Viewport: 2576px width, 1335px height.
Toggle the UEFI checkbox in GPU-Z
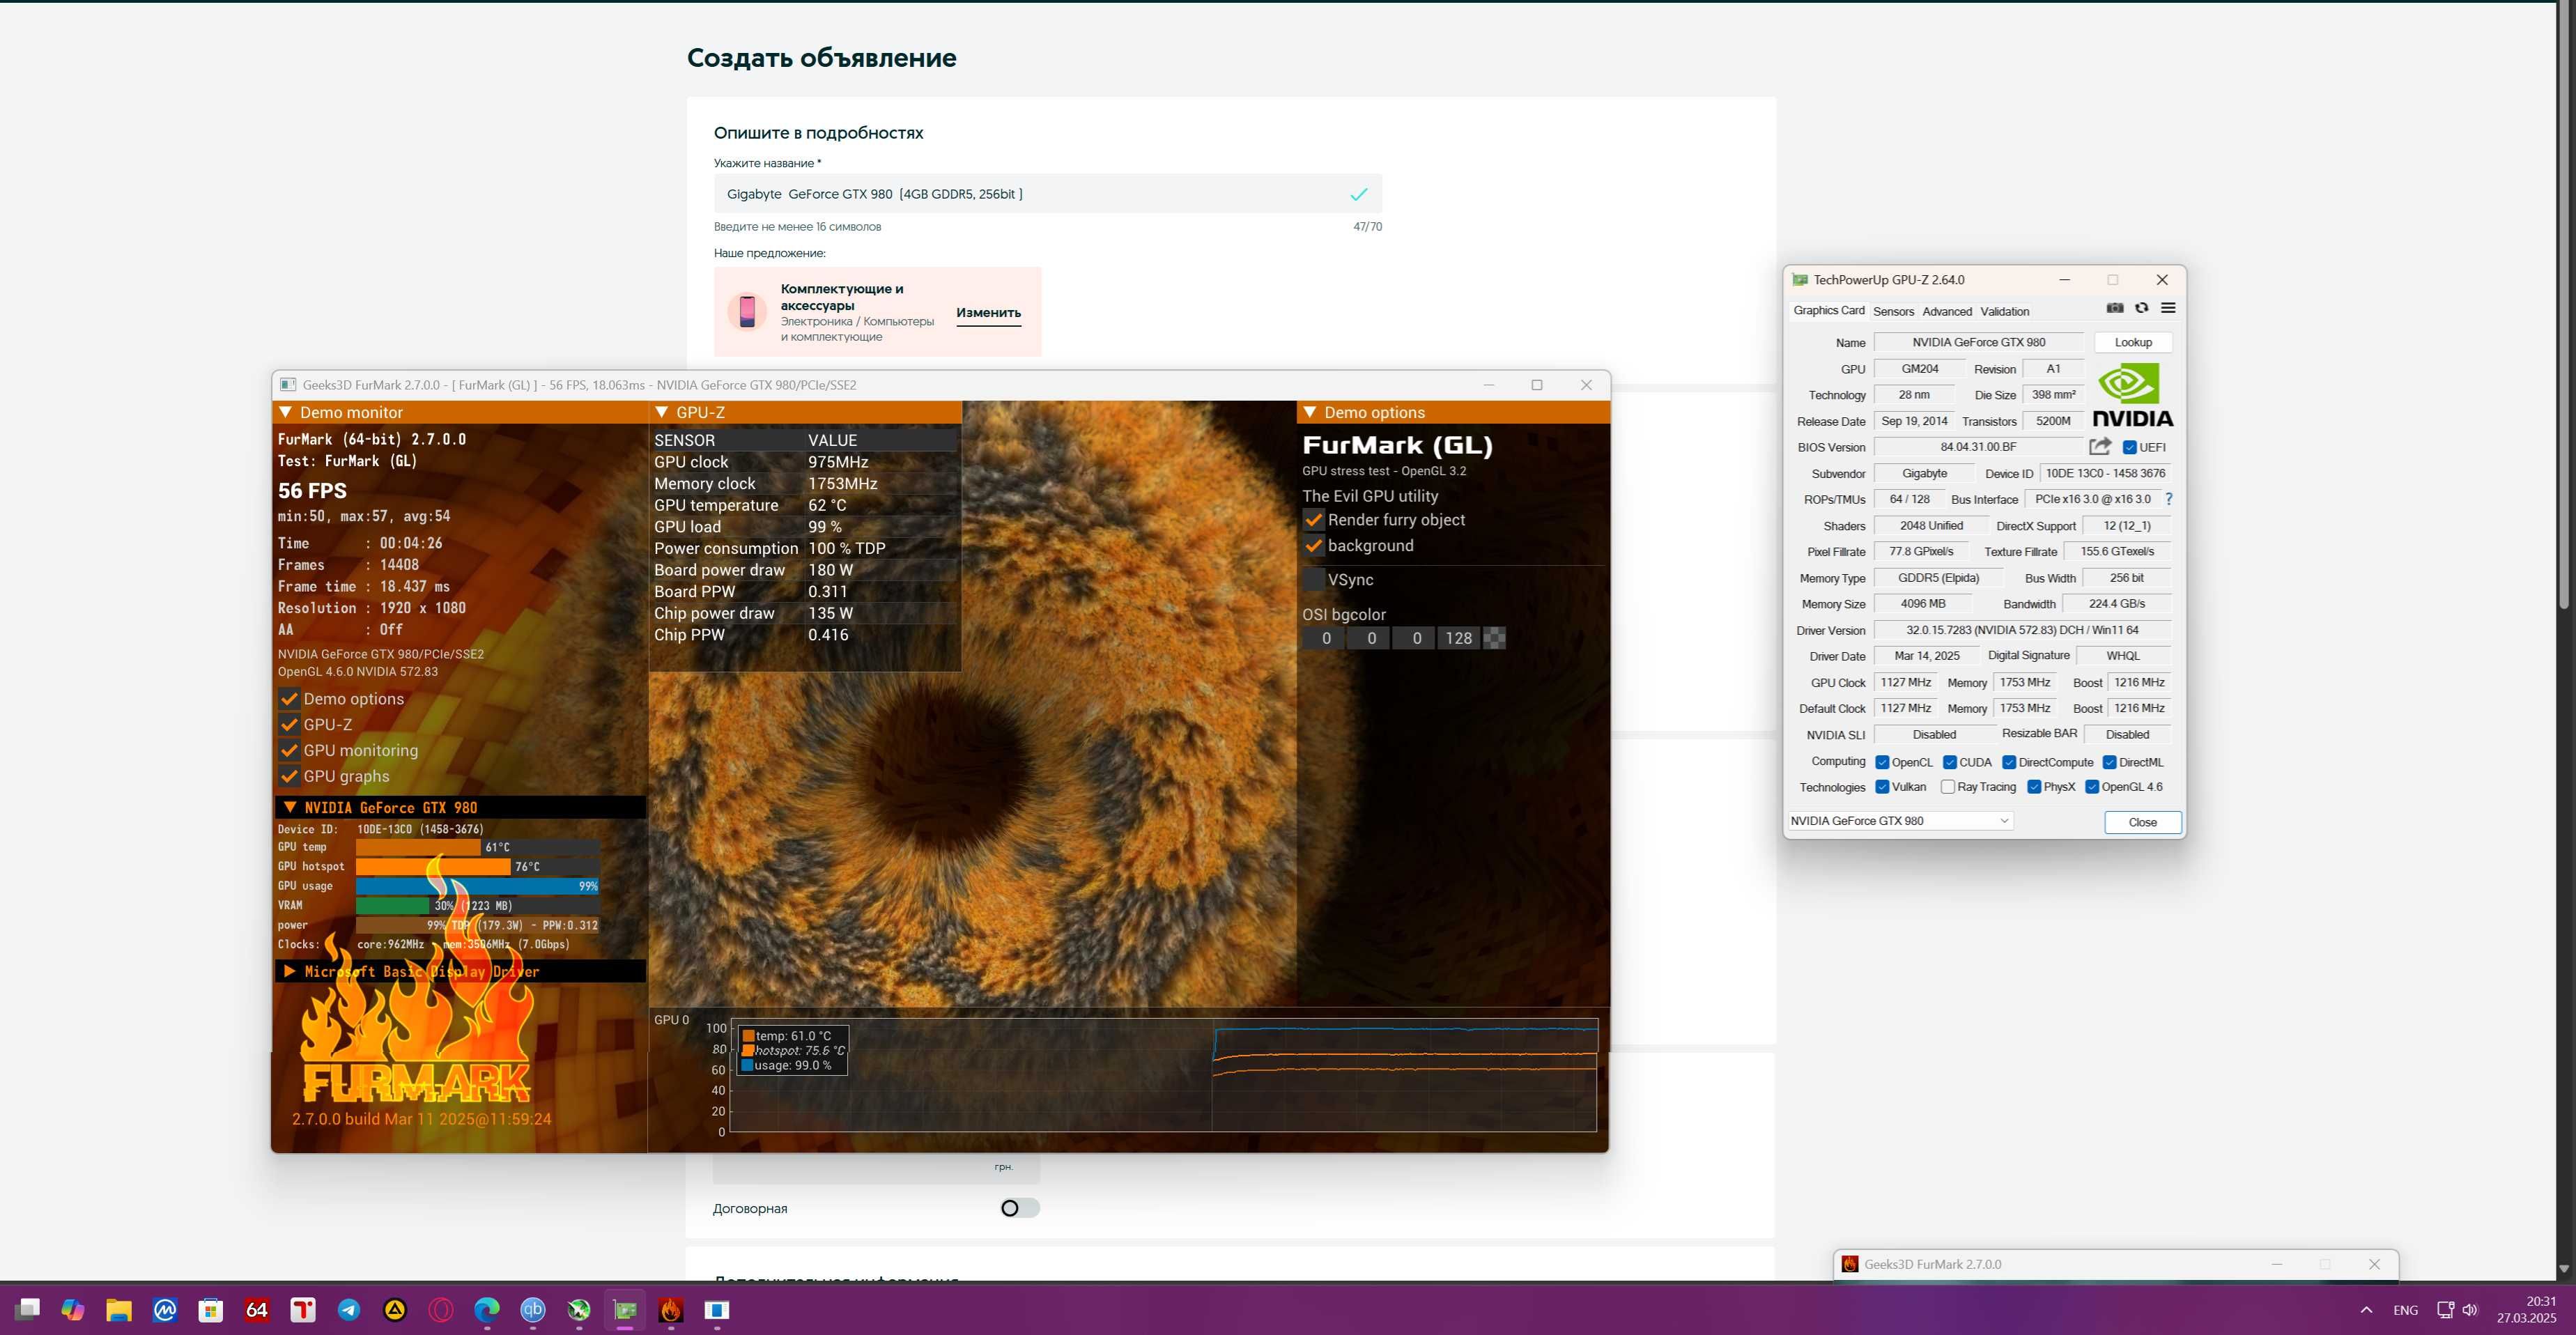click(x=2129, y=447)
